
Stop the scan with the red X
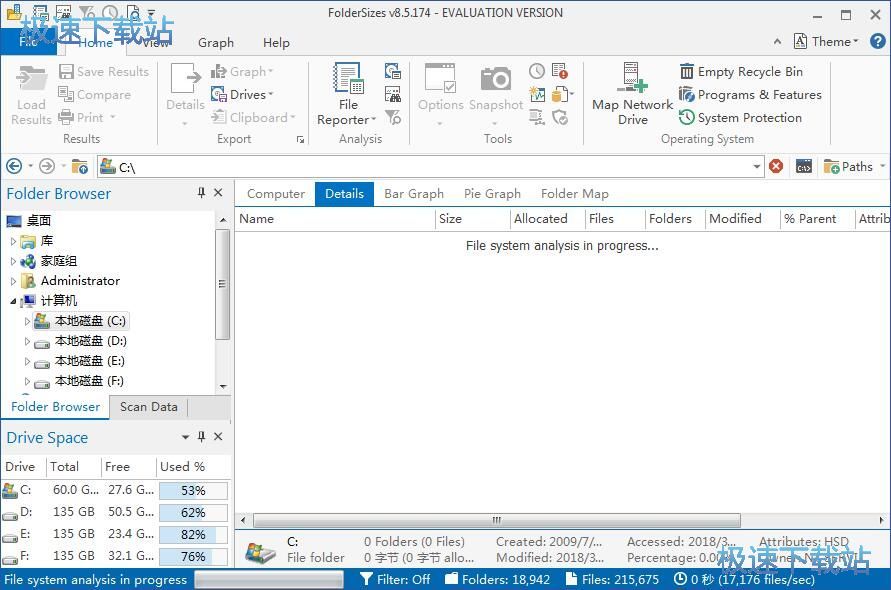pos(776,167)
